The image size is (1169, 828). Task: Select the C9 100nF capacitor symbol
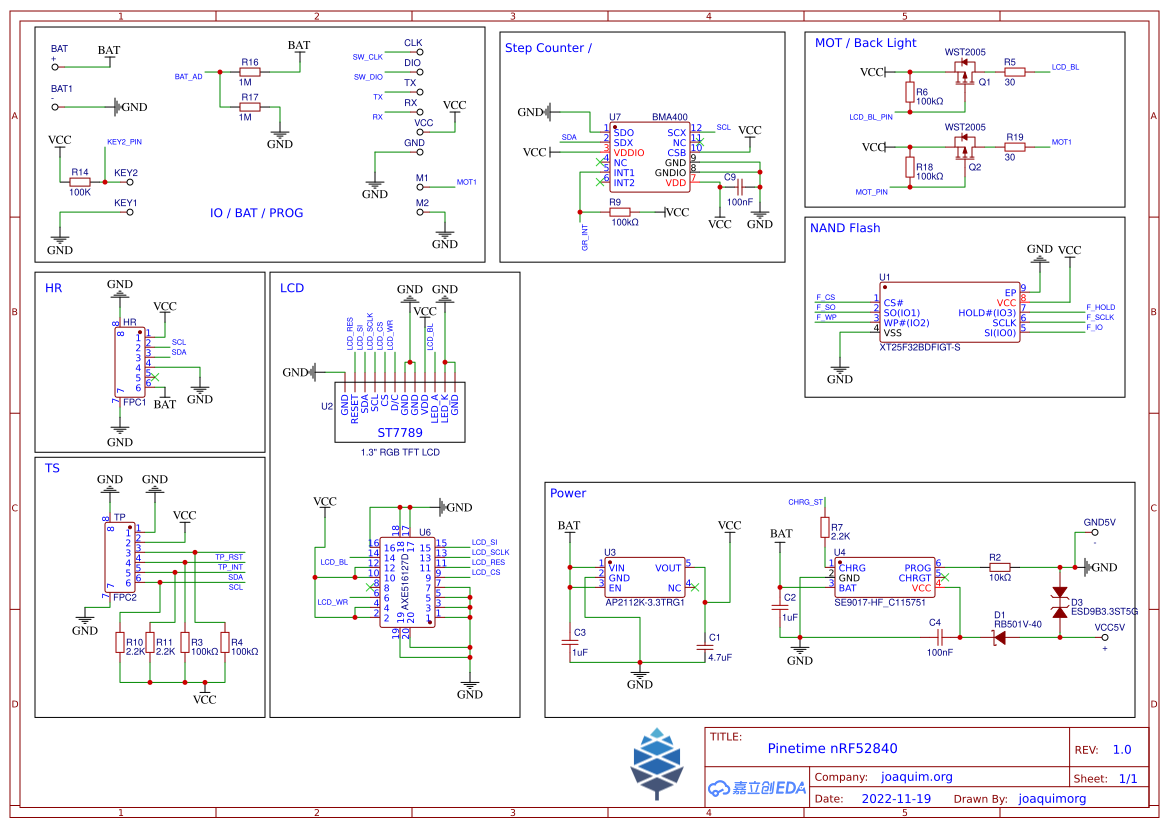(740, 186)
